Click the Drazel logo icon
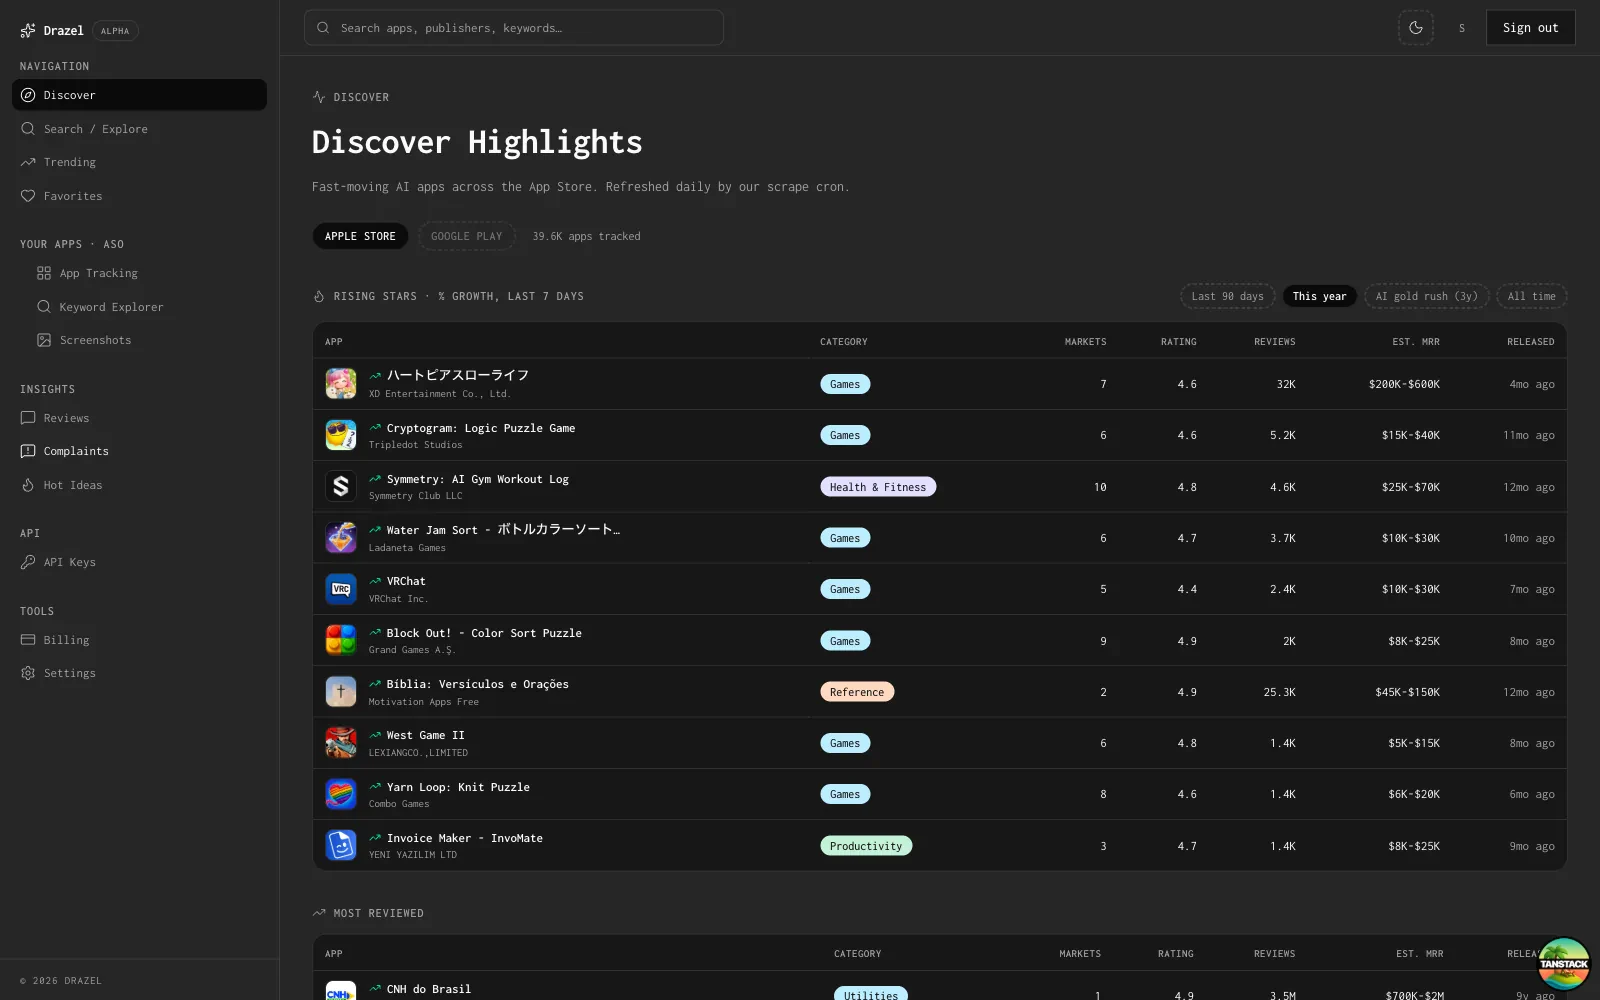 click(x=28, y=30)
